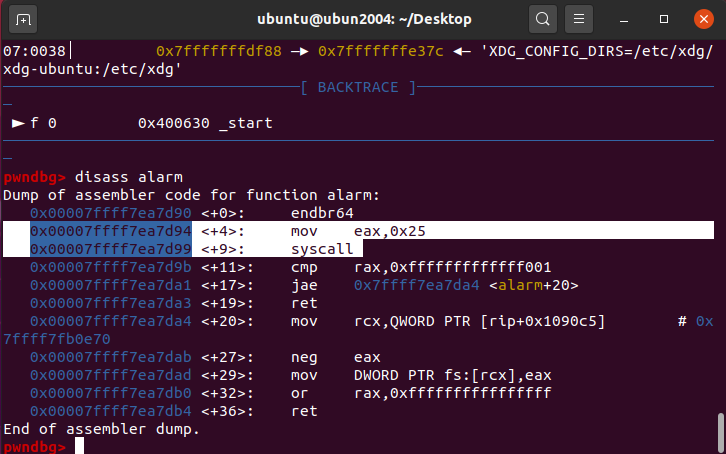
Task: Click the vertical scrollbar thumb
Action: click(x=719, y=431)
